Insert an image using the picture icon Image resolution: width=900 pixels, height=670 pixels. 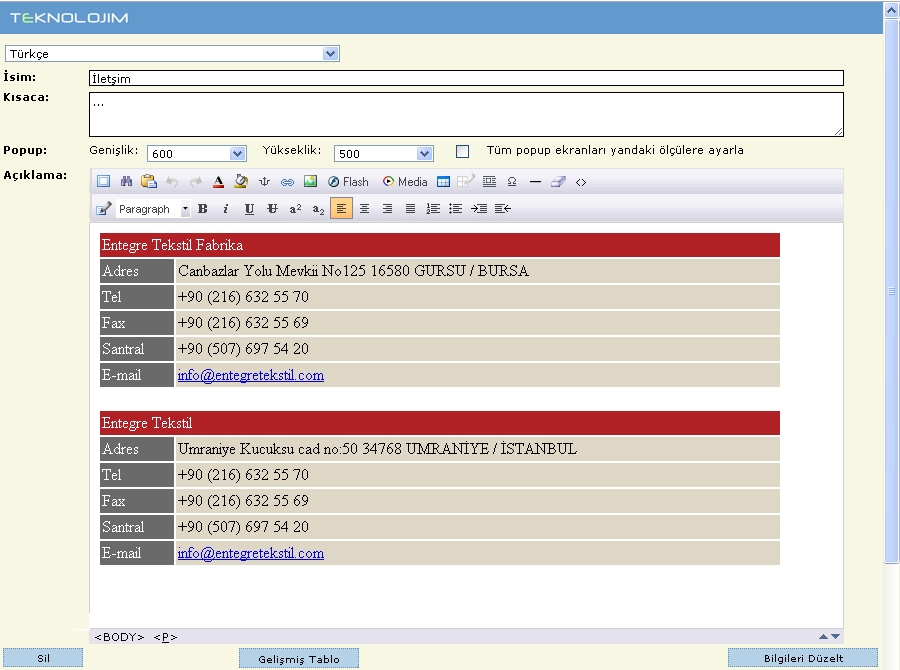point(310,182)
